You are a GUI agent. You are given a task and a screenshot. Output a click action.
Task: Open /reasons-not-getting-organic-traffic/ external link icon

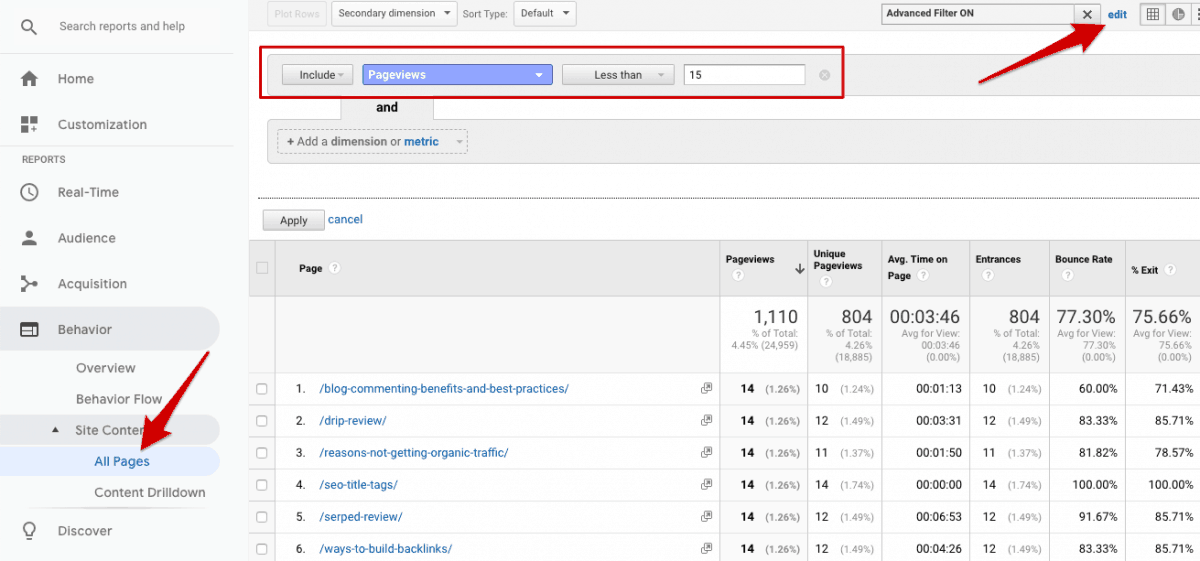pyautogui.click(x=707, y=453)
